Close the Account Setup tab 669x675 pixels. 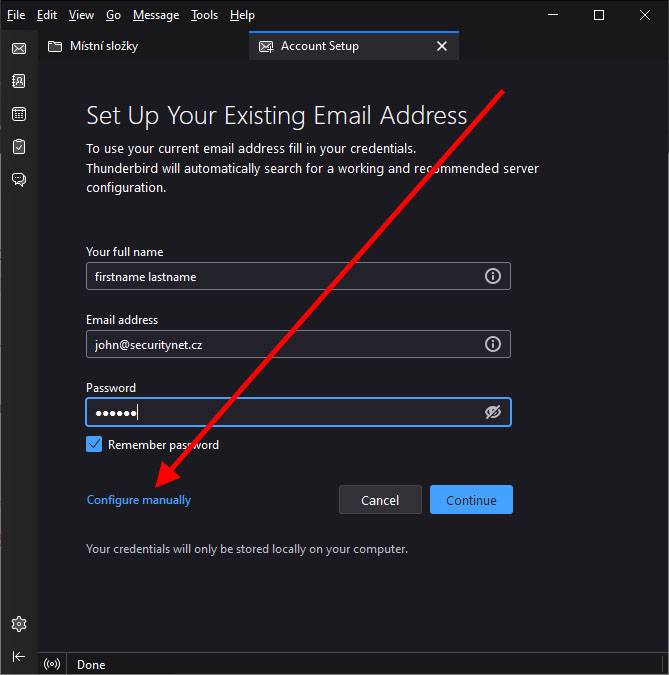(x=442, y=46)
